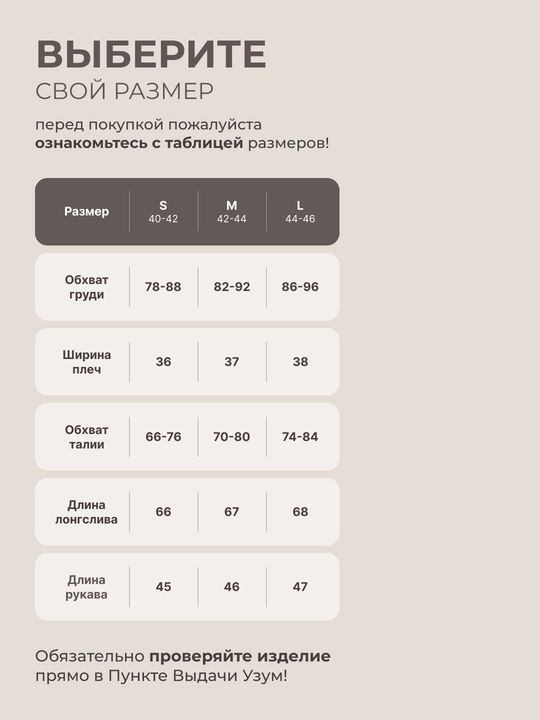Click the Длина рукава row label
Screen dimensions: 540x720
86,587
